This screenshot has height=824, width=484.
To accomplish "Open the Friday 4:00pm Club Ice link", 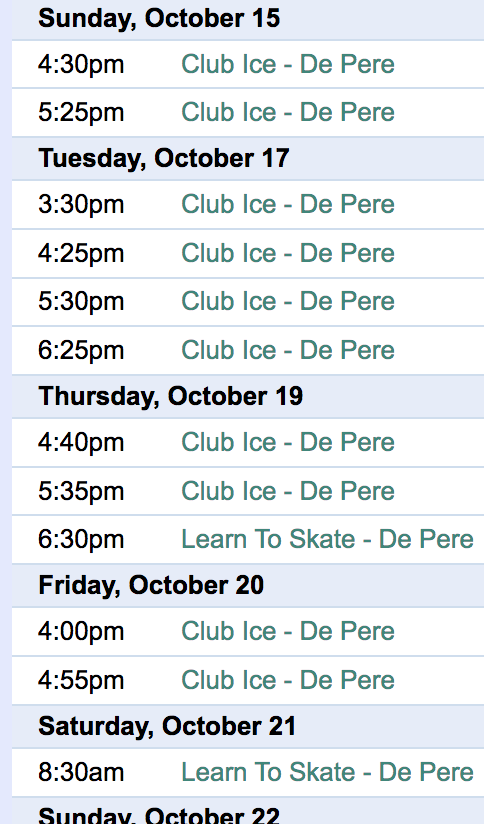I will (287, 632).
